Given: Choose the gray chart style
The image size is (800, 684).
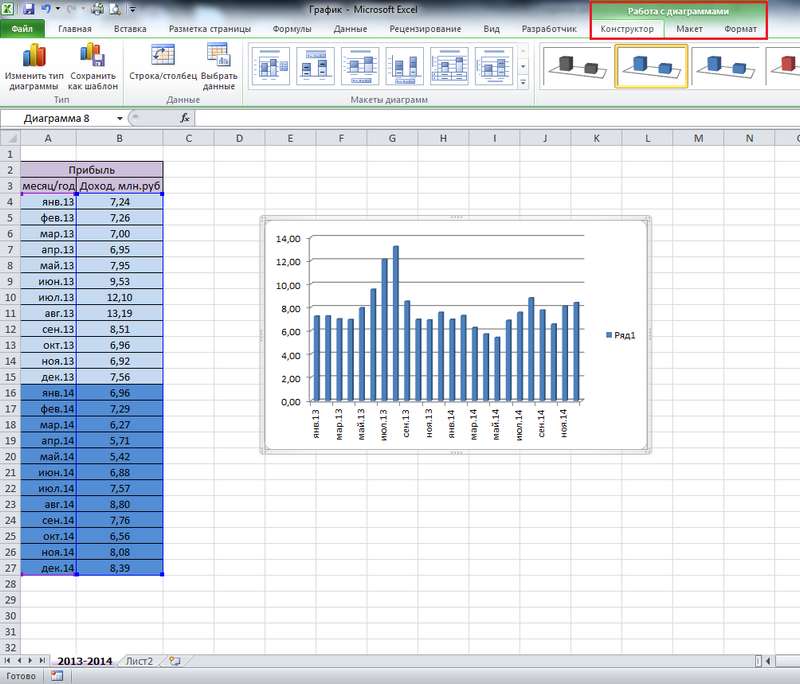Looking at the screenshot, I should (x=577, y=67).
